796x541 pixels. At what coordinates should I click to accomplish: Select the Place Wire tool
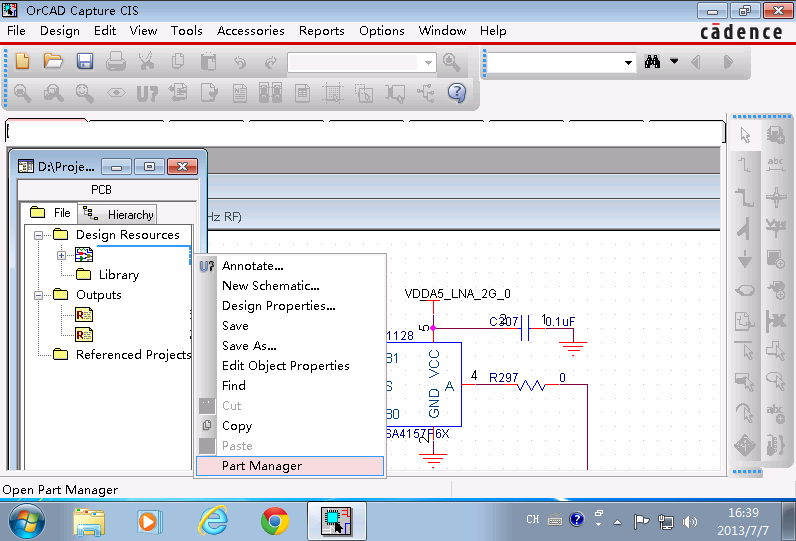pos(745,165)
